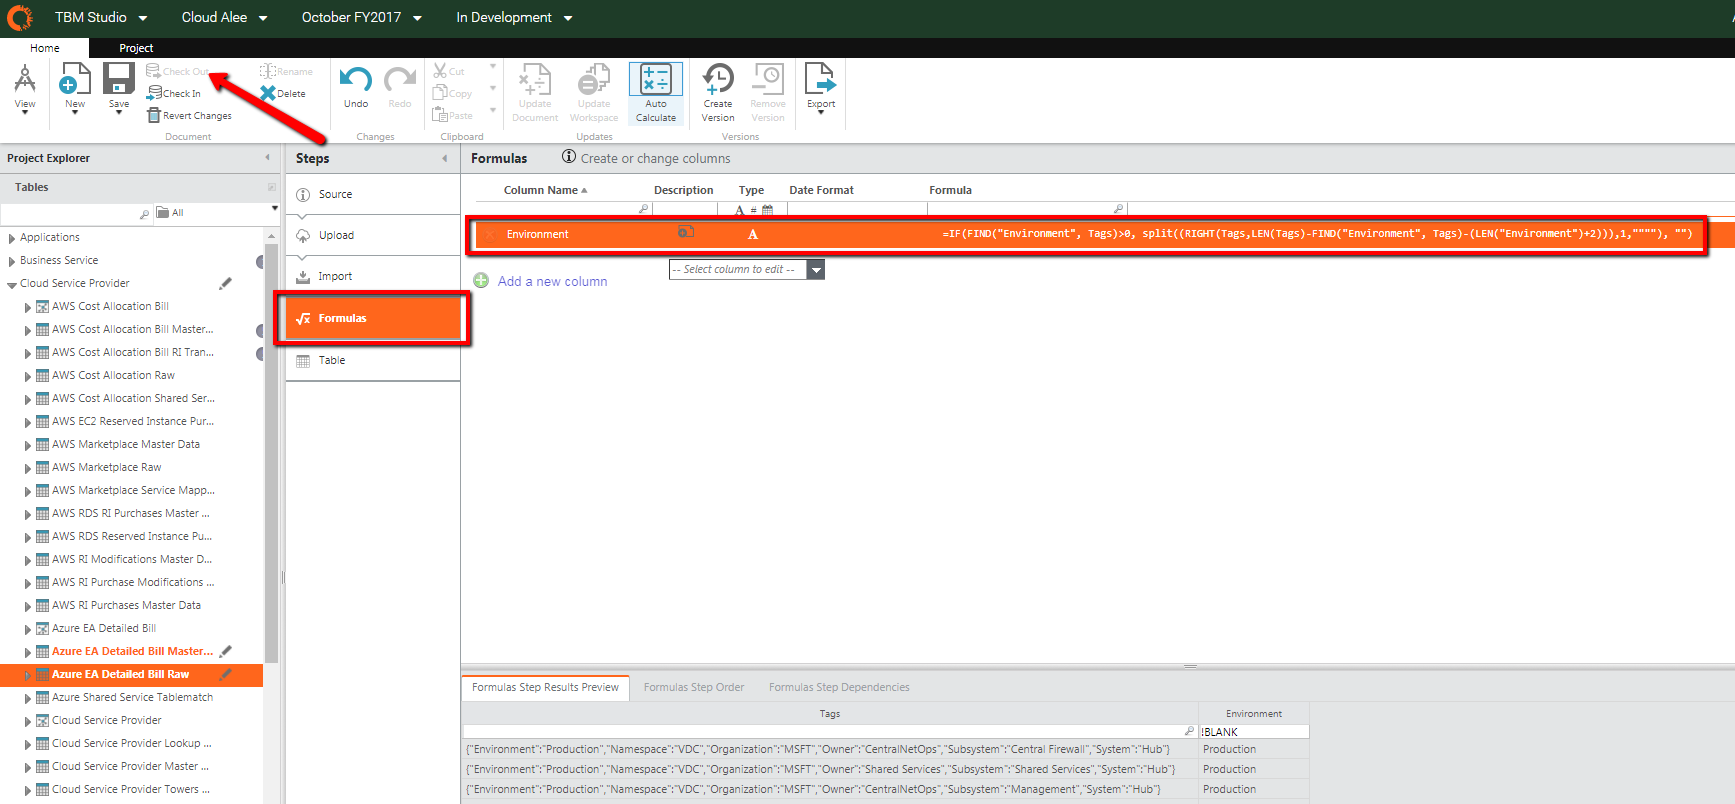The image size is (1735, 804).
Task: Switch to the Home ribbon tab
Action: (x=45, y=48)
